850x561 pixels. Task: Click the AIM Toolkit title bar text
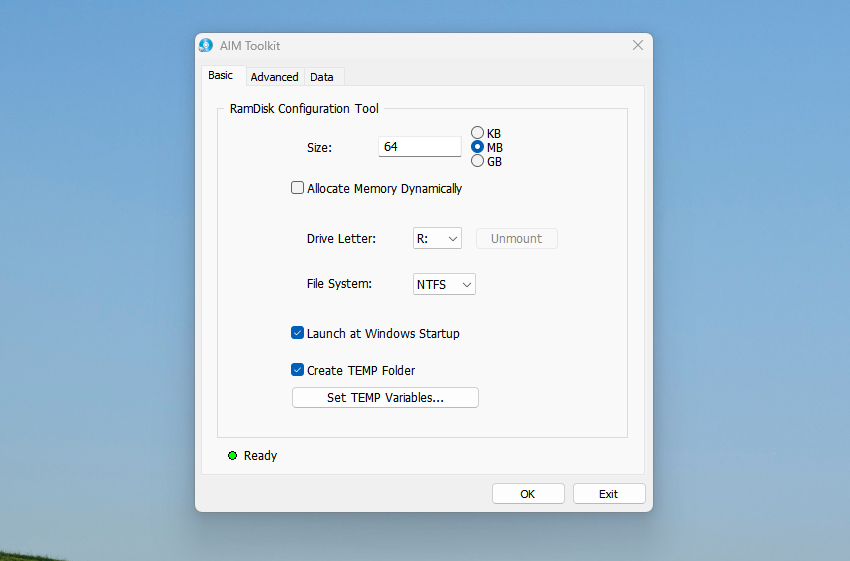click(x=250, y=46)
